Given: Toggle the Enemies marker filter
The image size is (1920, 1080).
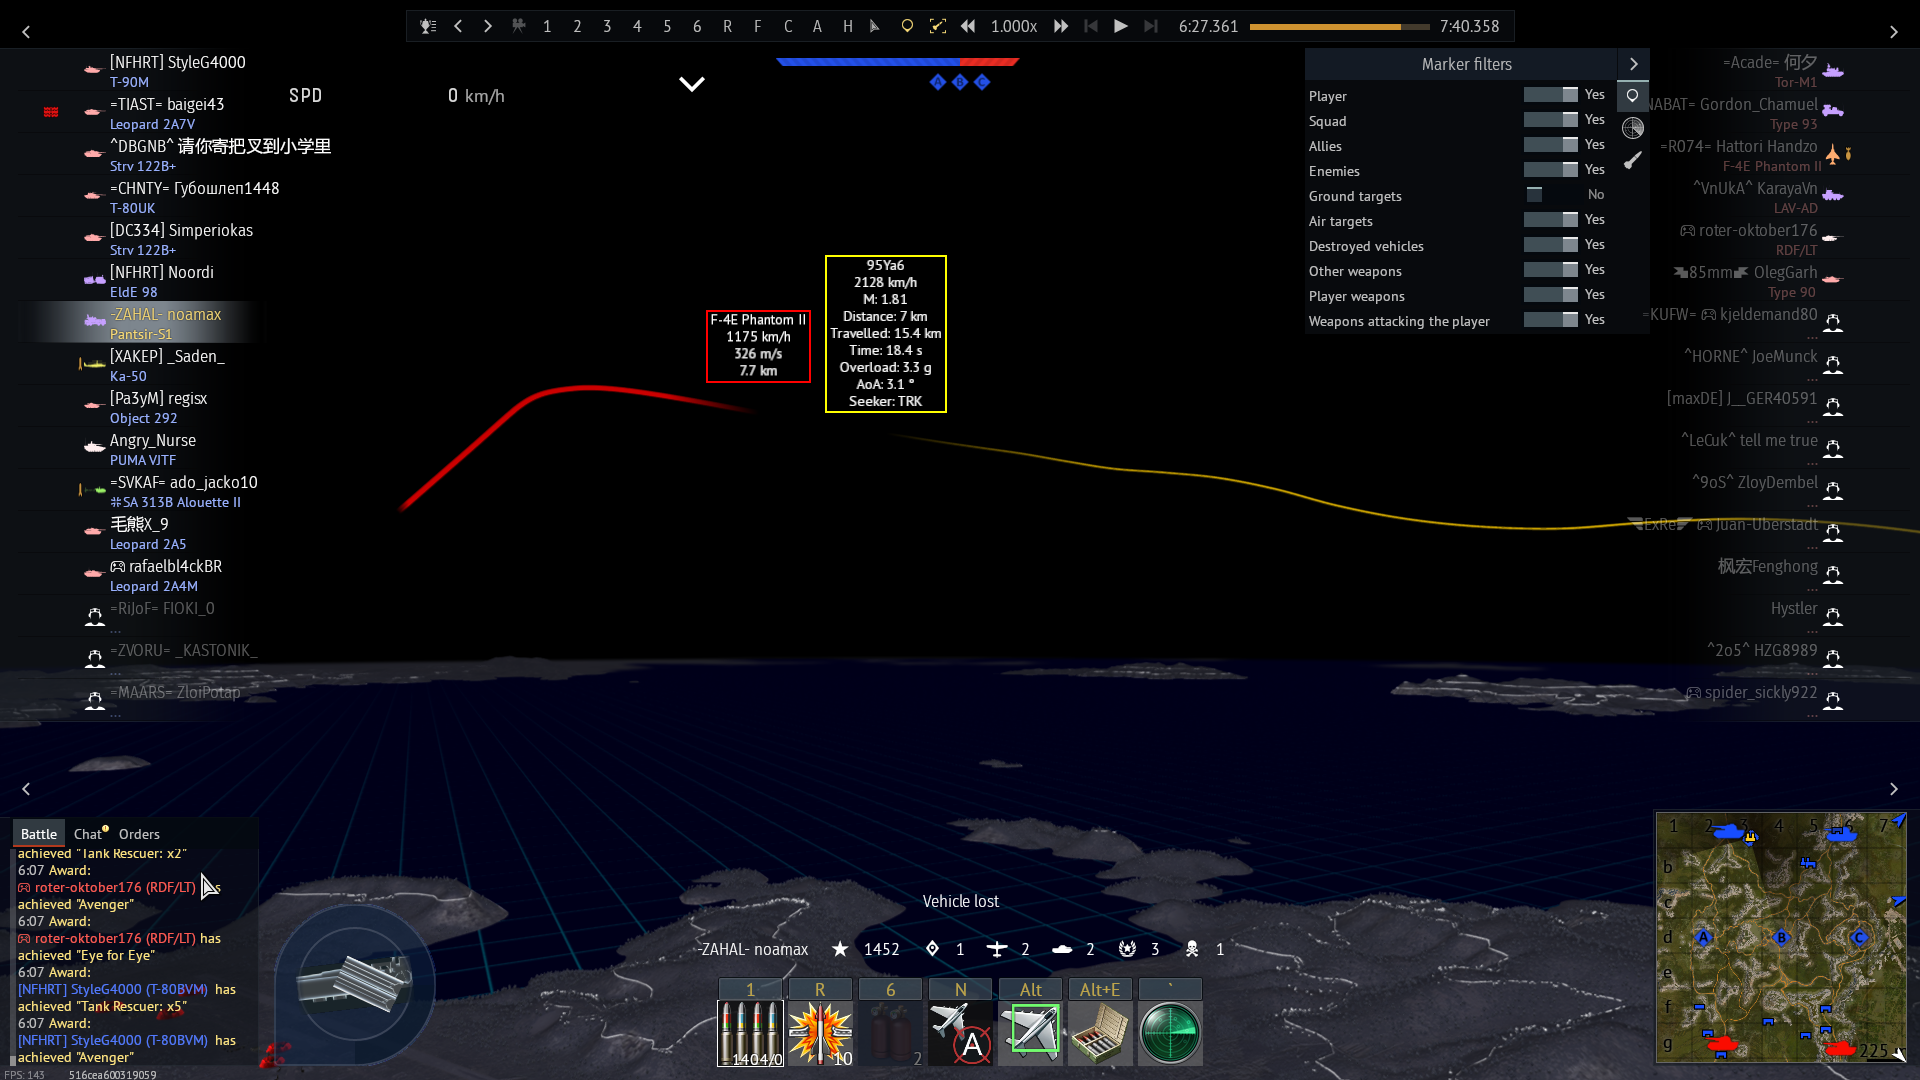Looking at the screenshot, I should click(x=1550, y=170).
